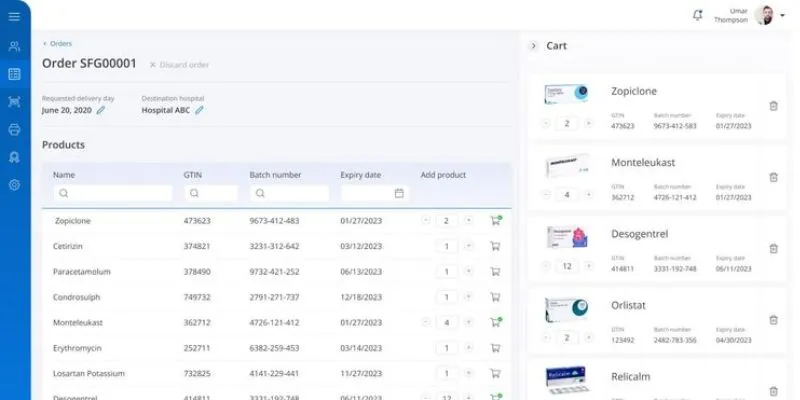Viewport: 800px width, 400px height.
Task: Open the badge certificate icon in sidebar
Action: pyautogui.click(x=14, y=157)
